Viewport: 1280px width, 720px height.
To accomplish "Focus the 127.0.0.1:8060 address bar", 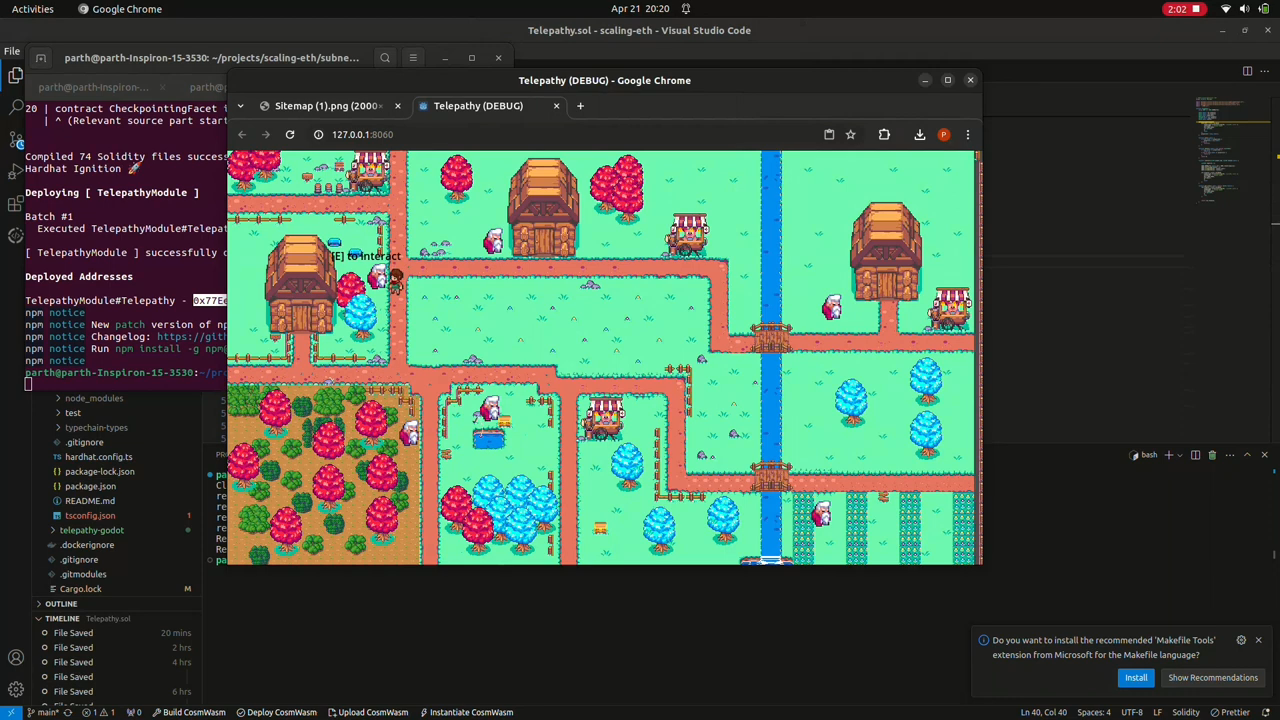I will pos(565,134).
